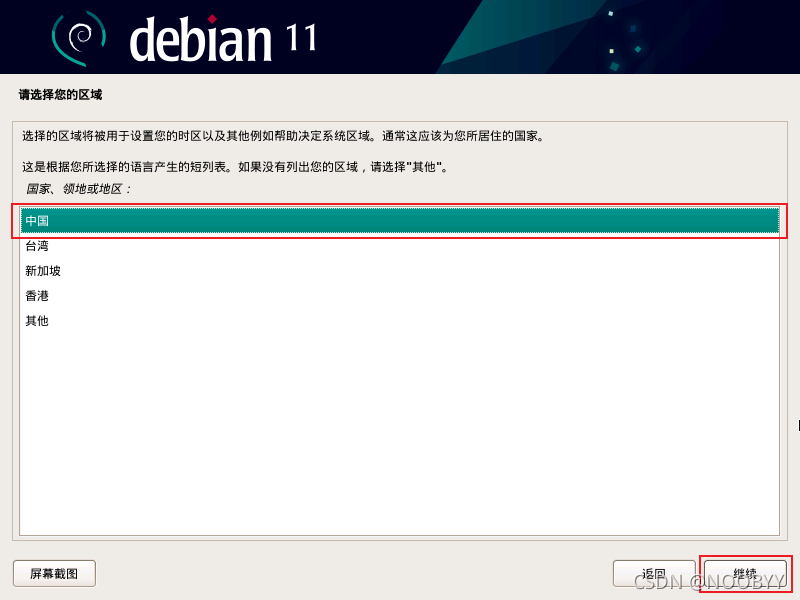This screenshot has width=800, height=600.
Task: Click the 屏幕截图 screenshot button
Action: tap(54, 573)
